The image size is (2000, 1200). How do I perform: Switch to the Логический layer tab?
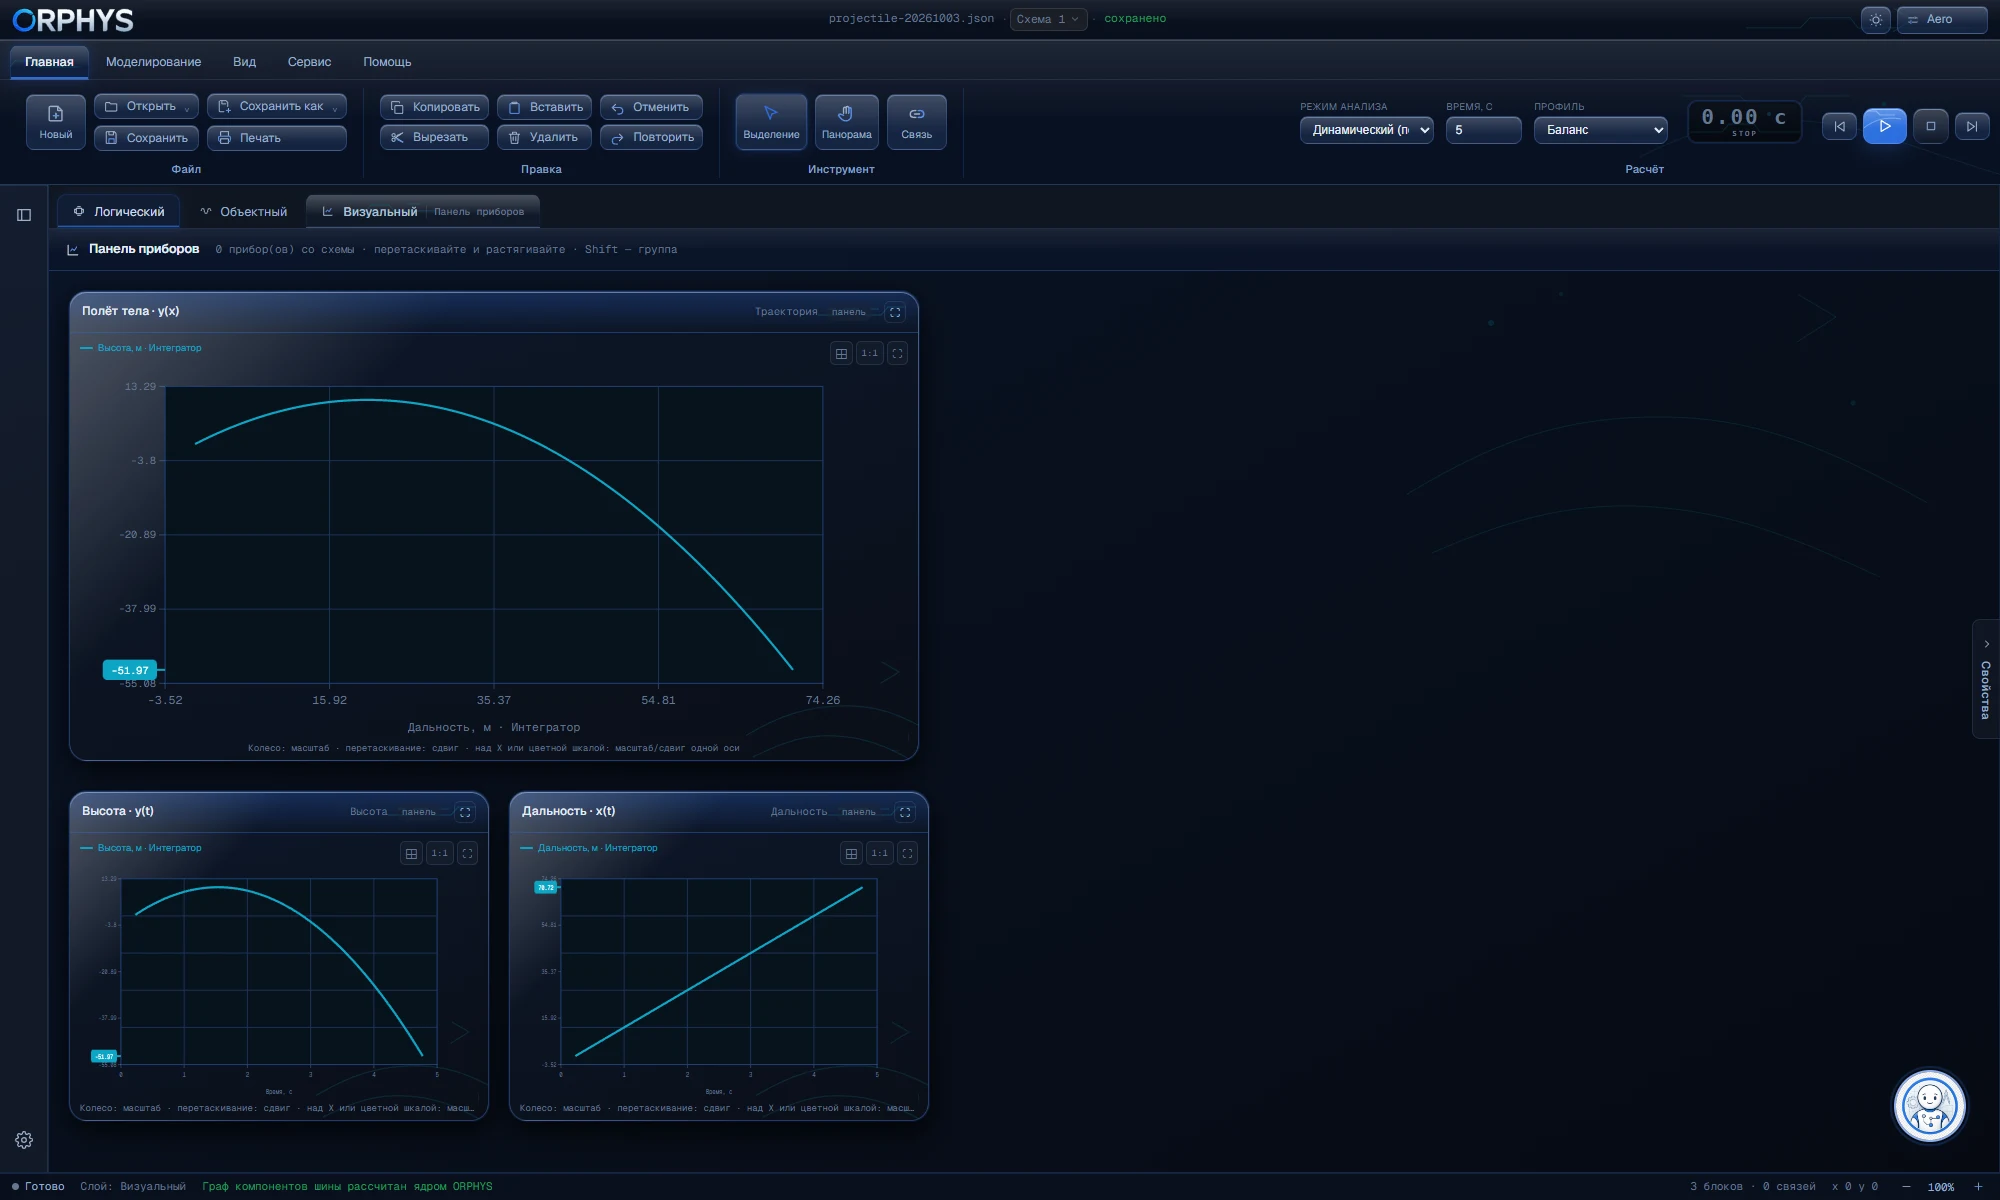pyautogui.click(x=119, y=212)
